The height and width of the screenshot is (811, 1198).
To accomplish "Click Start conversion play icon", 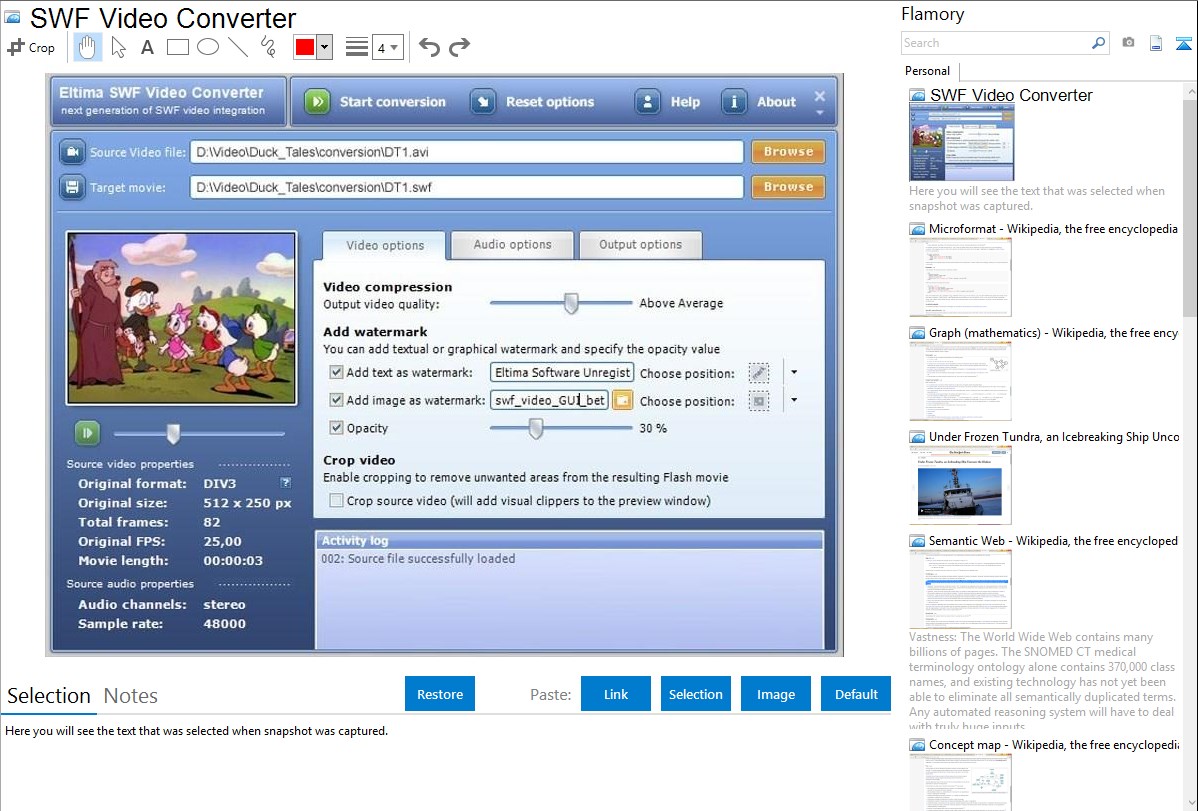I will coord(317,101).
